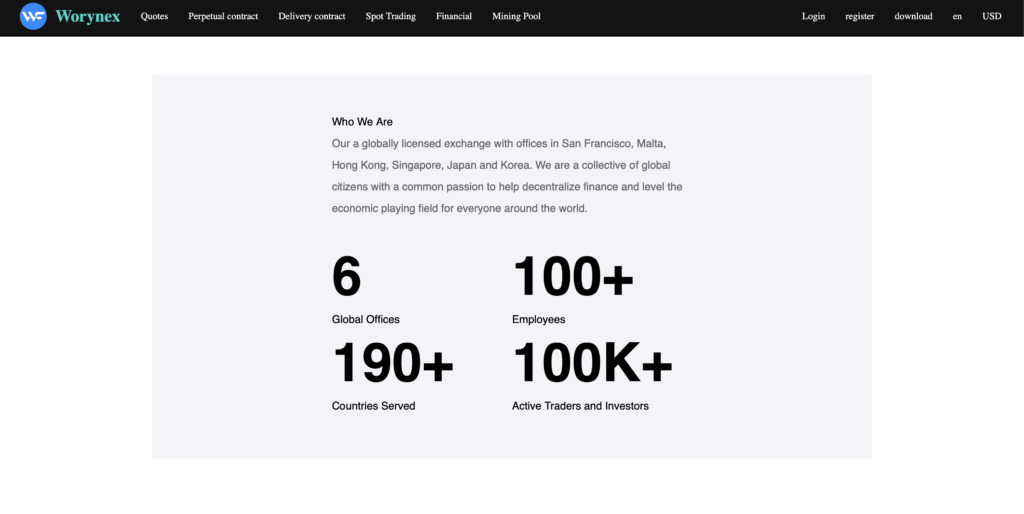Image resolution: width=1024 pixels, height=514 pixels.
Task: Click the Worynex round logo icon
Action: coord(33,16)
